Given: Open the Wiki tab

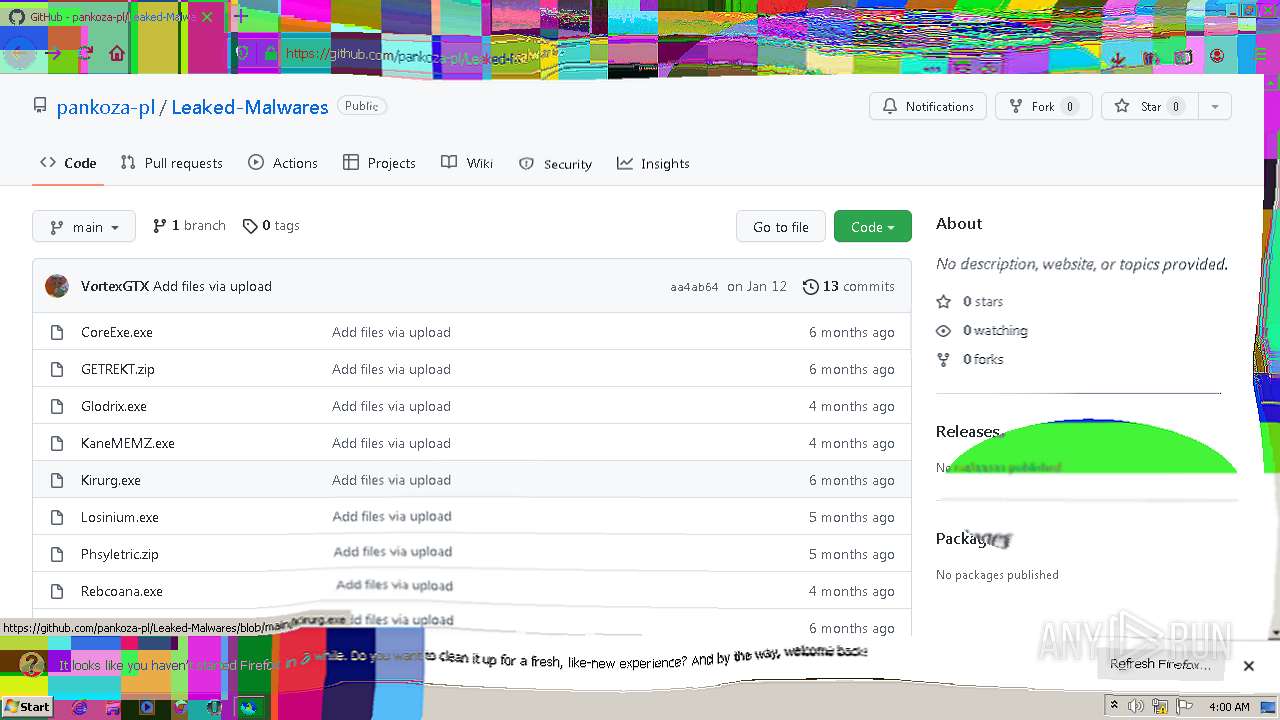Looking at the screenshot, I should click(467, 163).
